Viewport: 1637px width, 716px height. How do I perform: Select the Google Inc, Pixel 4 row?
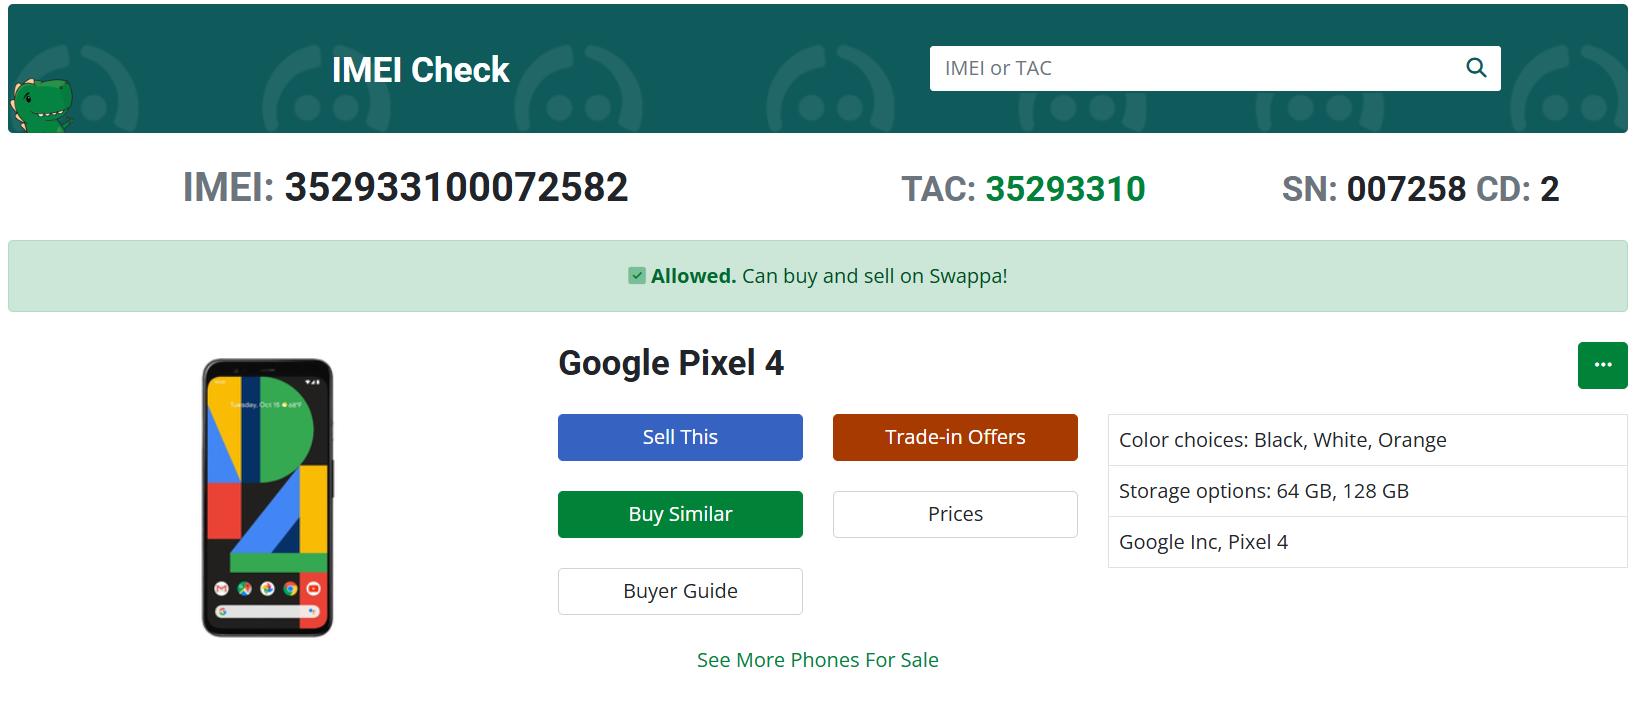(x=1367, y=542)
